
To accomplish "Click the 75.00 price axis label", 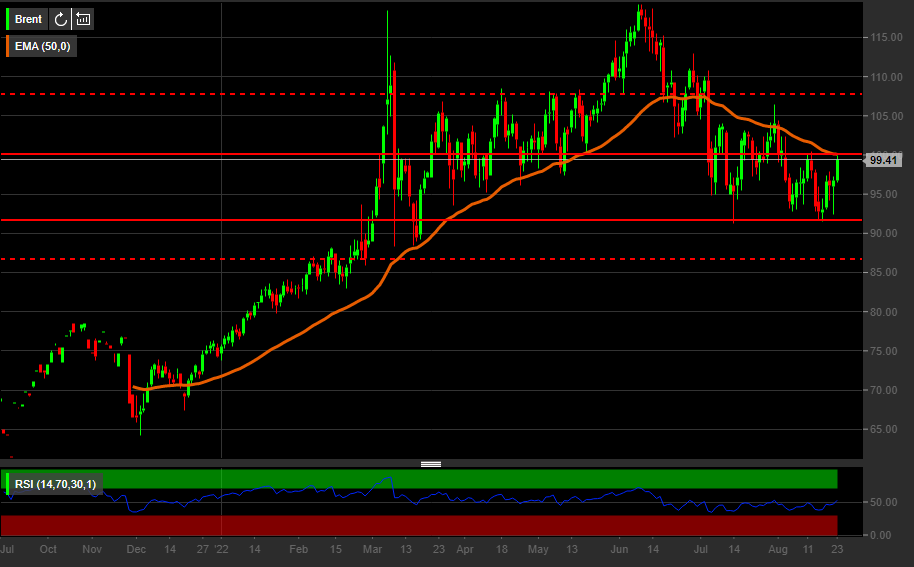I will click(886, 351).
